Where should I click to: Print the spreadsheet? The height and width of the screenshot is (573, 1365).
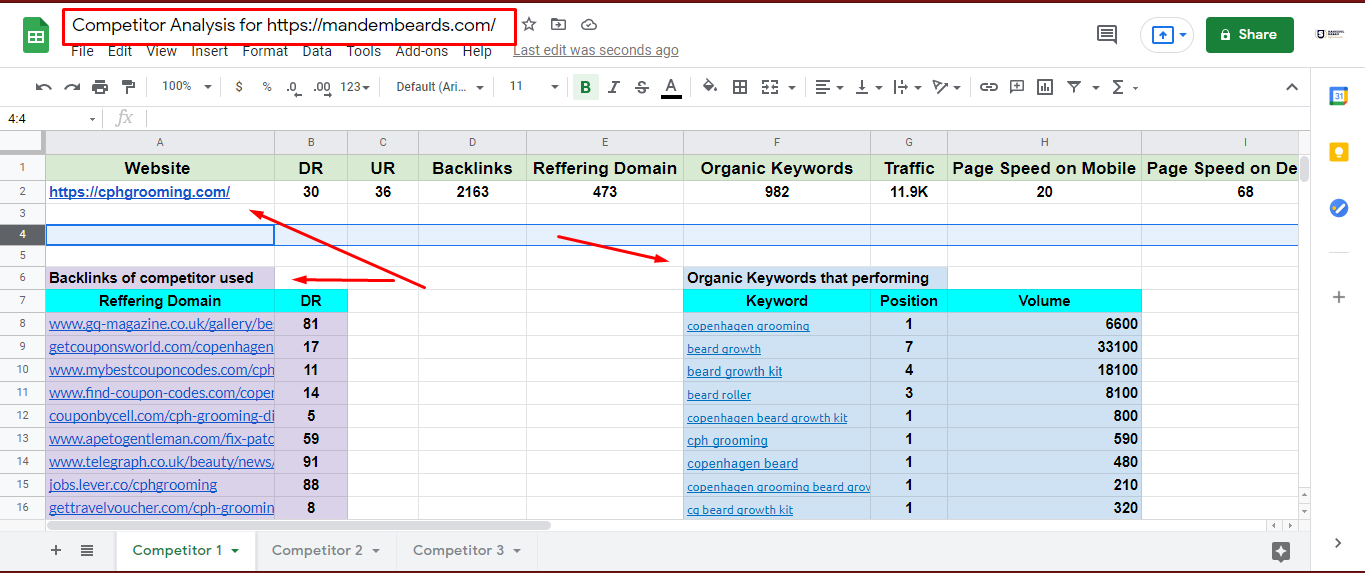100,87
